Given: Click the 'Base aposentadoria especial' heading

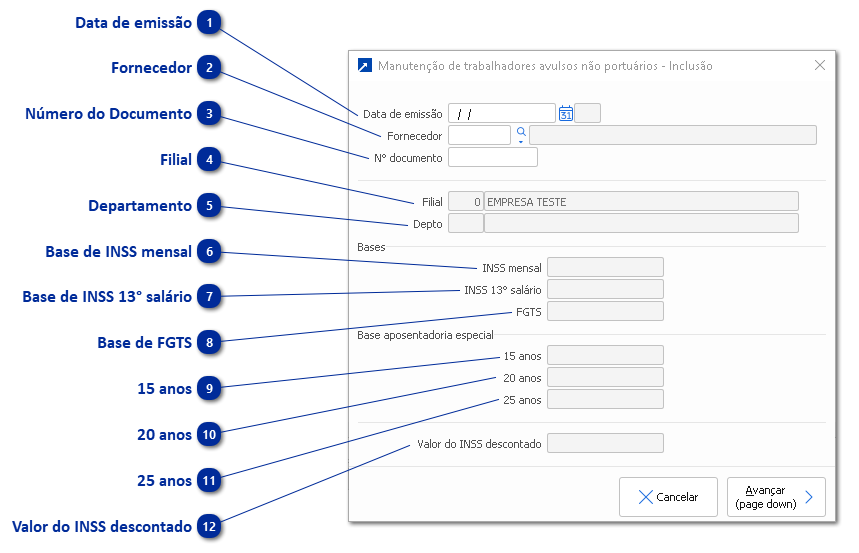Looking at the screenshot, I should [425, 335].
